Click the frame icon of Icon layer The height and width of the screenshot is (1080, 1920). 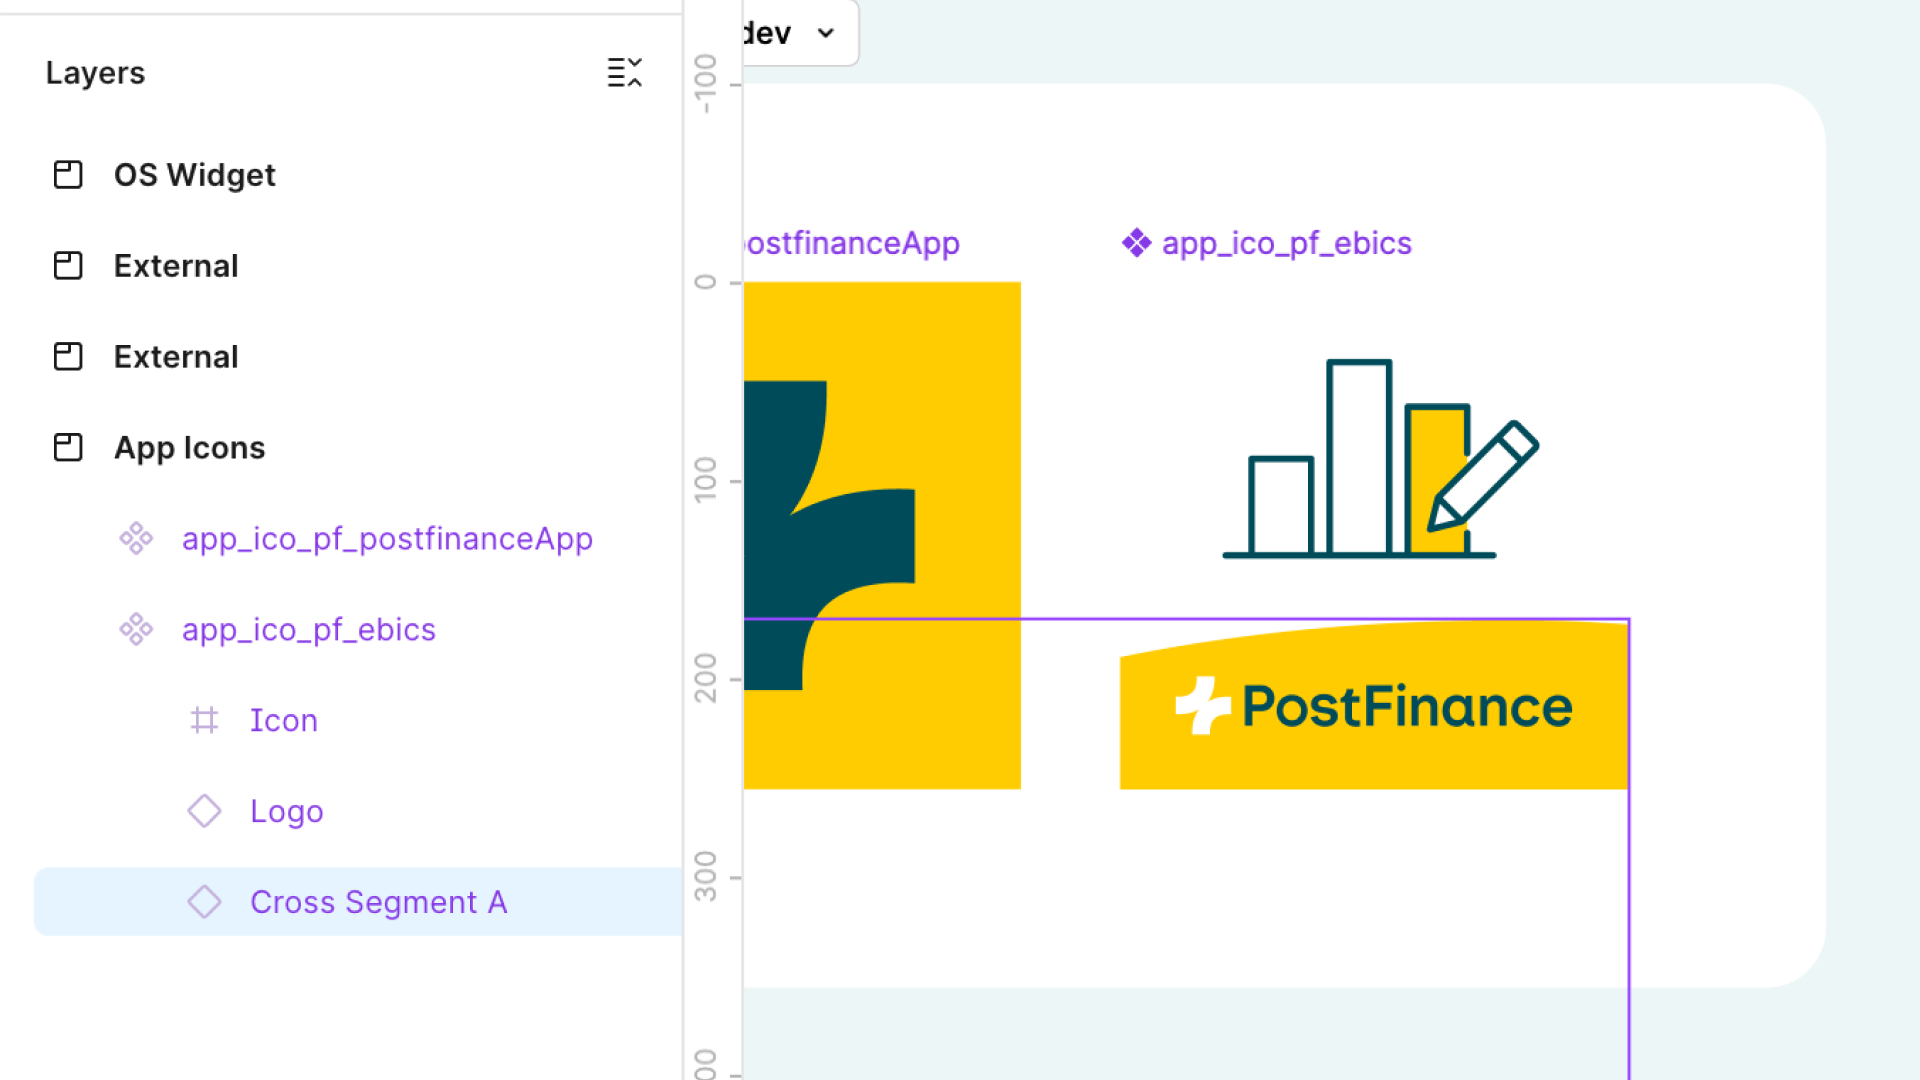(204, 720)
